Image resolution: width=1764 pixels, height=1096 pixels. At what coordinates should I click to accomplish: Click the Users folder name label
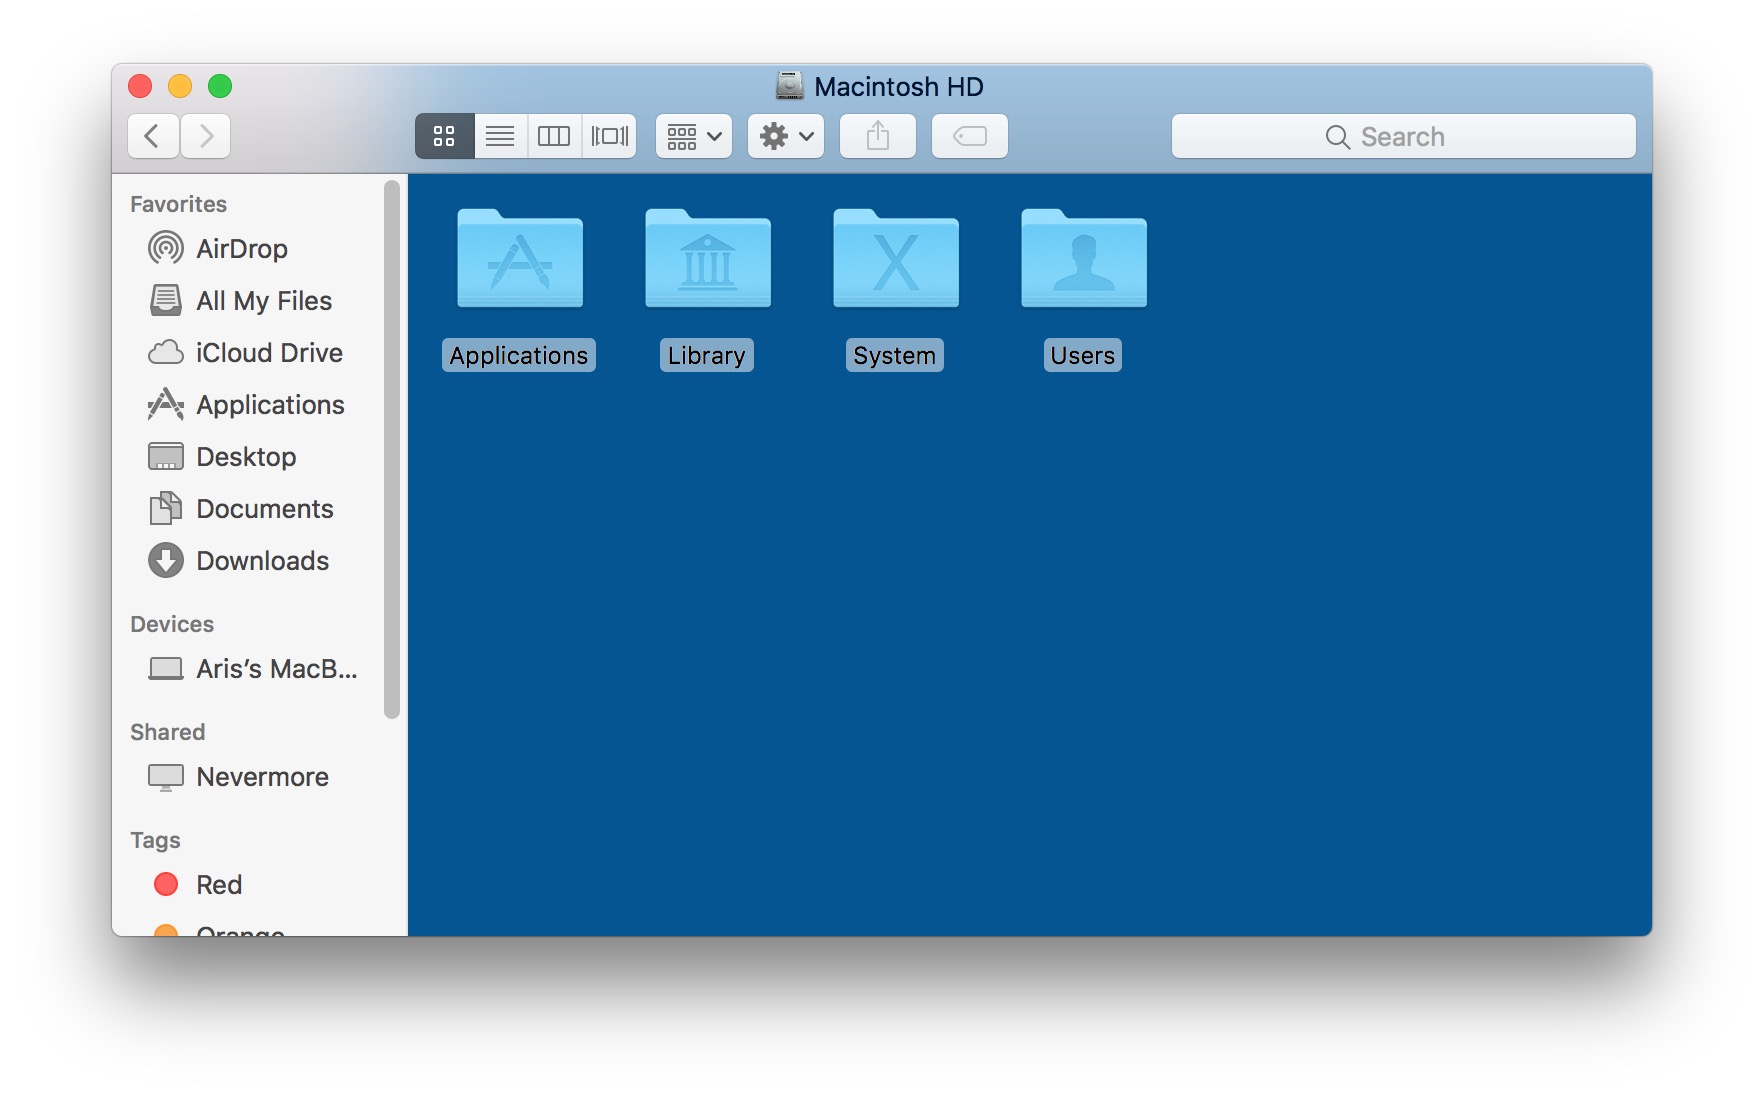tap(1083, 355)
